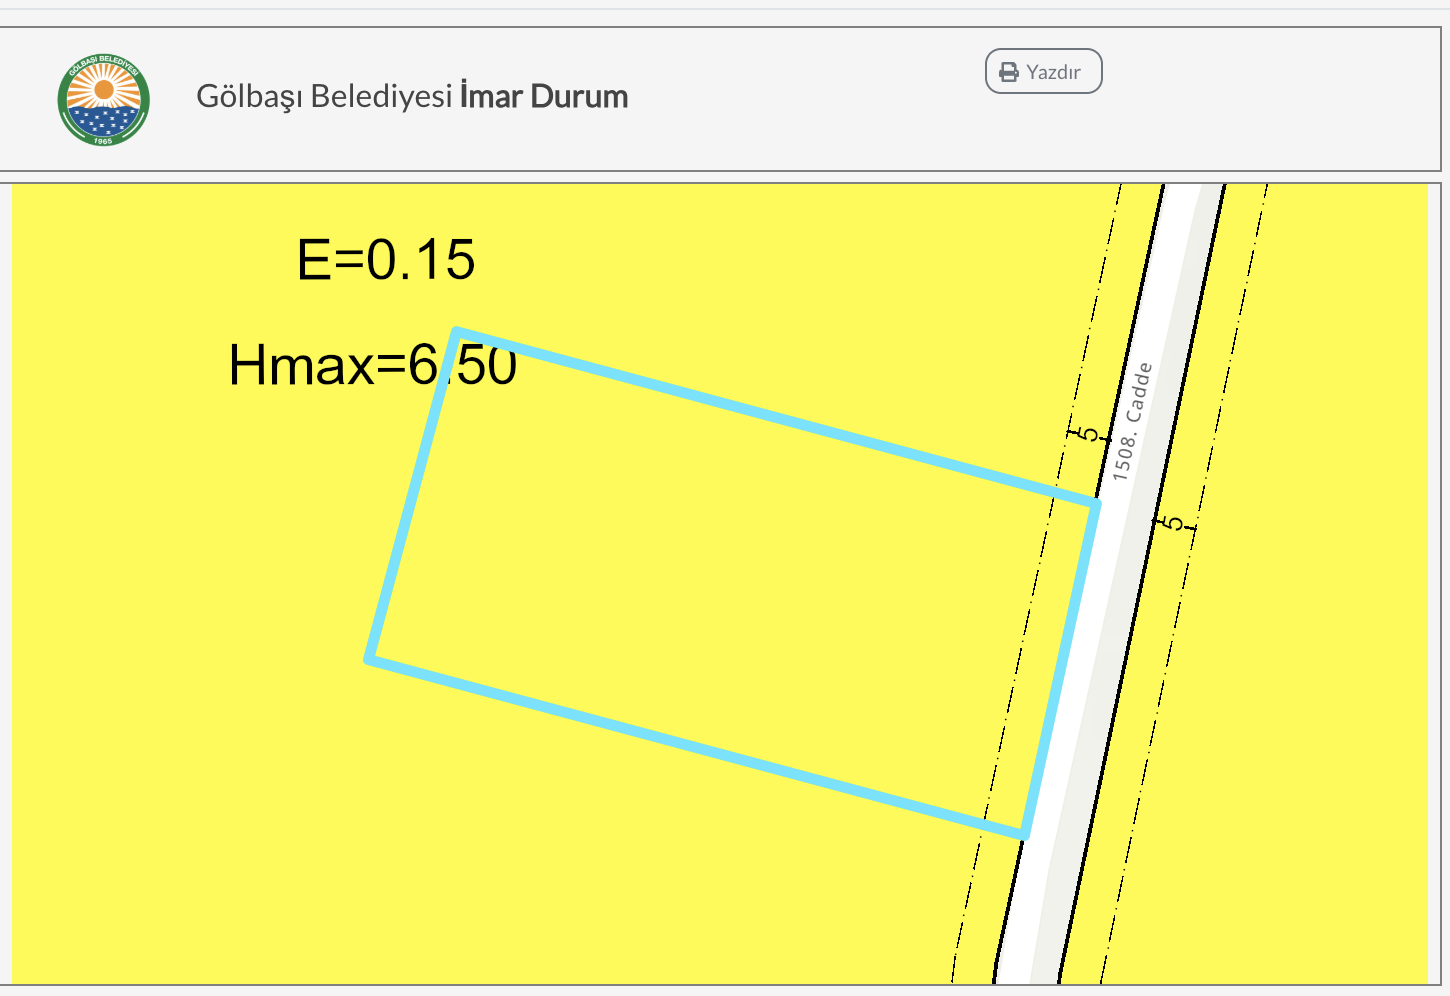Click the midpoint of the parcel's top edge

[776, 418]
